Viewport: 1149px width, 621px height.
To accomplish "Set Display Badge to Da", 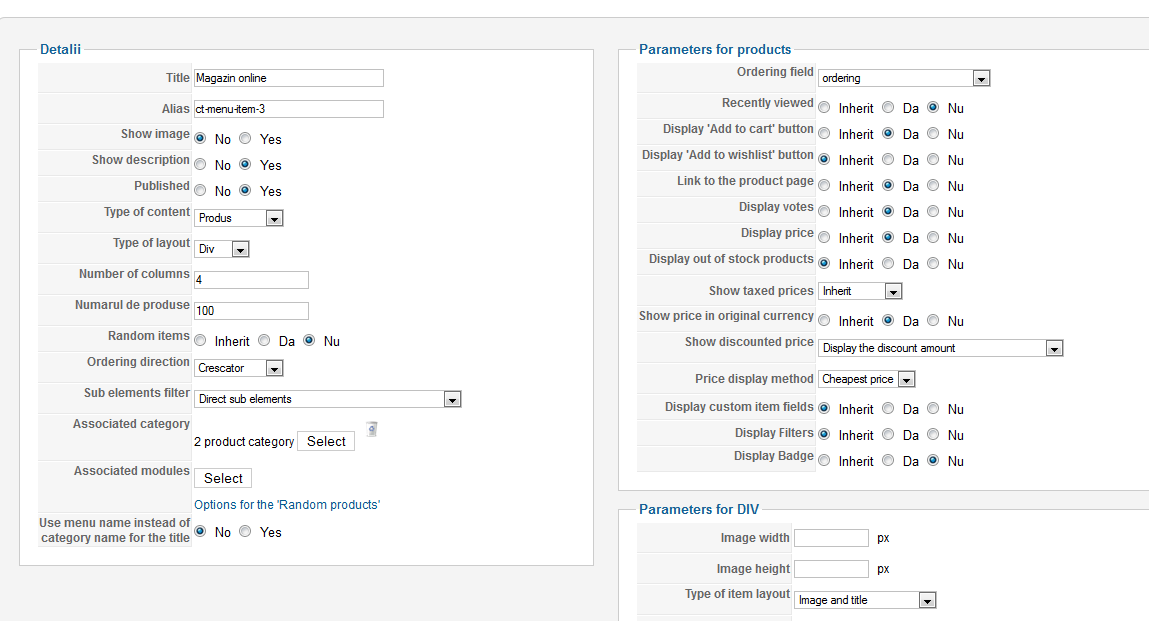I will [x=887, y=461].
